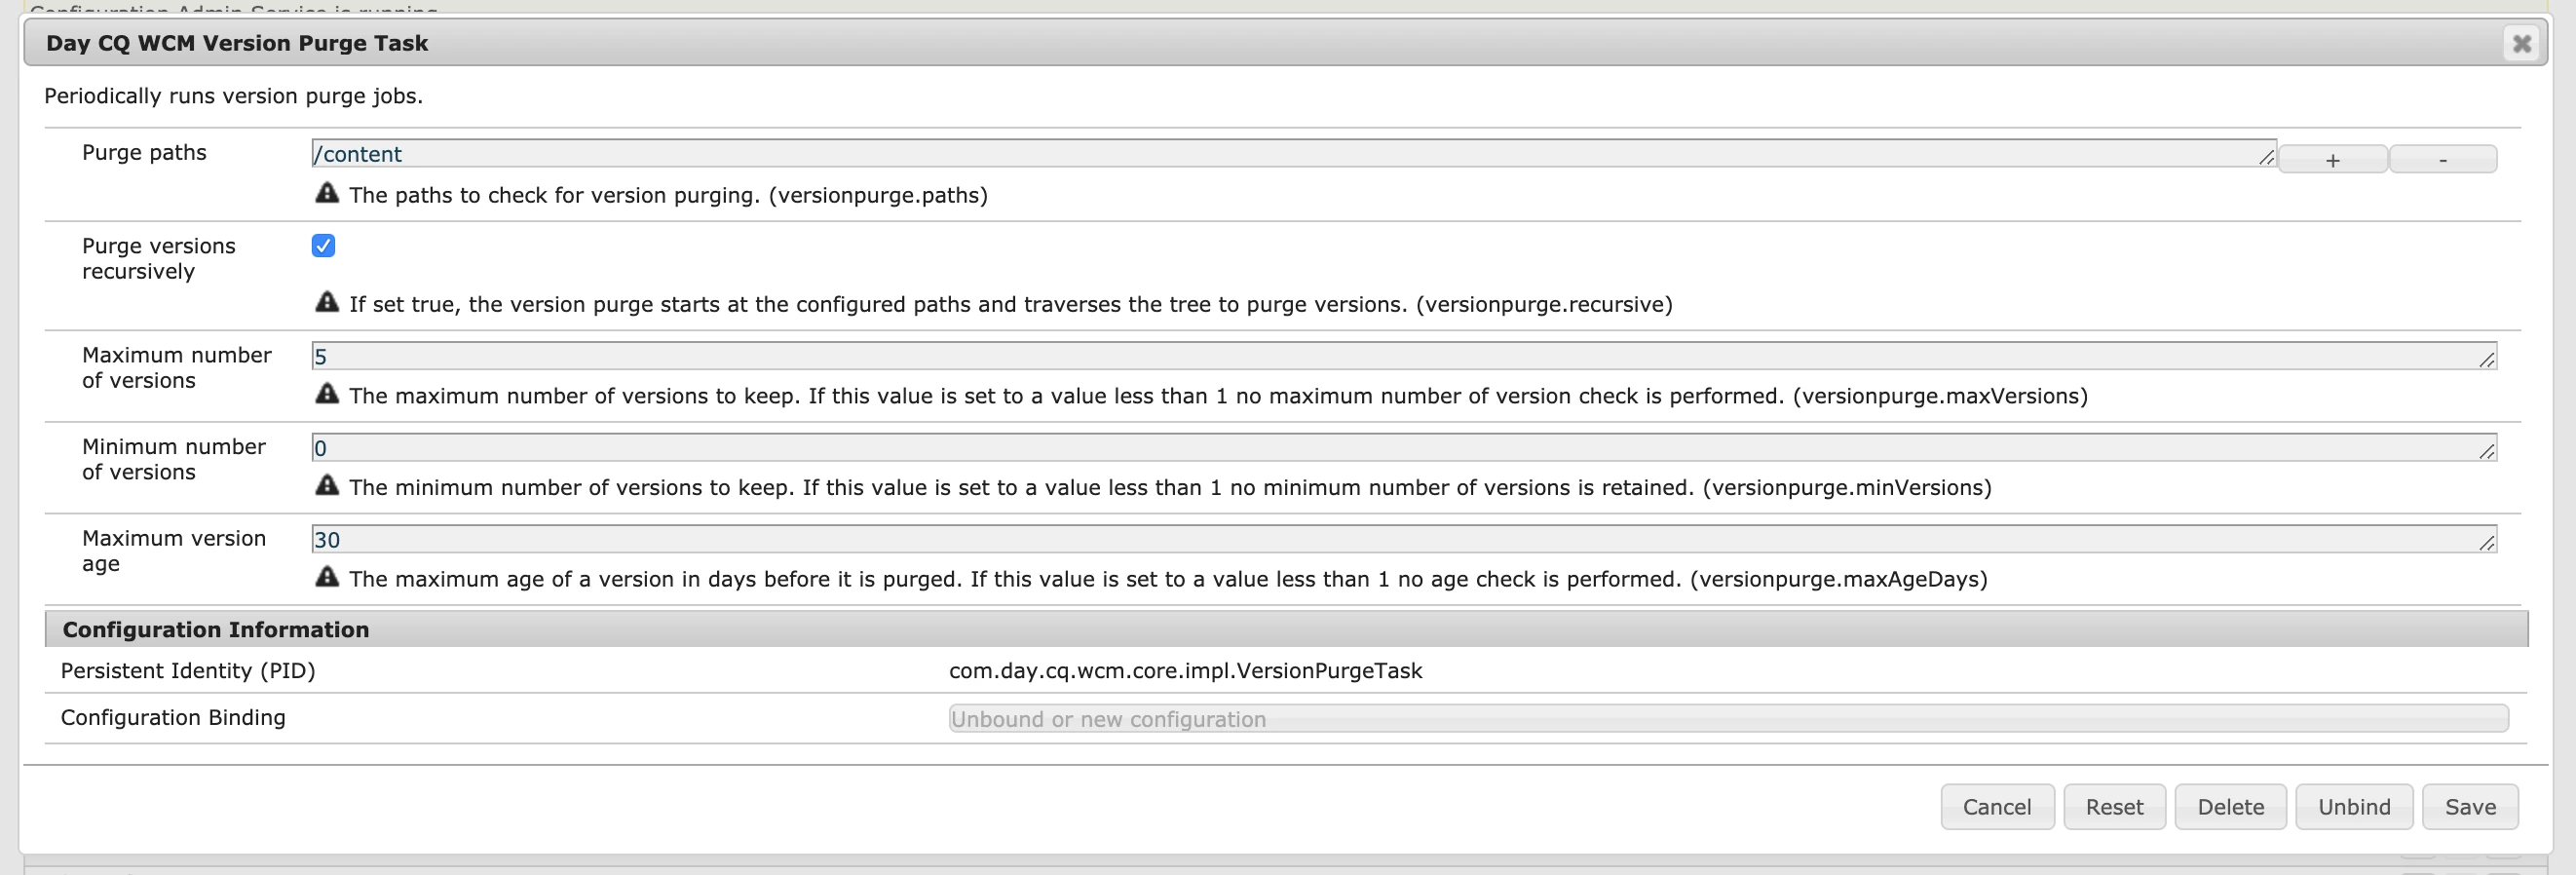Click the Configuration Binding field
Viewport: 2576px width, 875px height.
pos(1728,719)
